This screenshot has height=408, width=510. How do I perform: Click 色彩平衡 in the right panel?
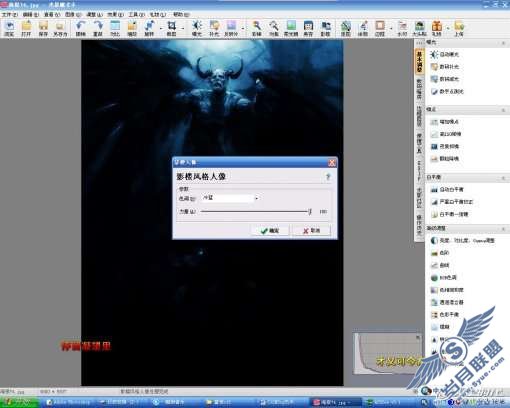[445, 314]
